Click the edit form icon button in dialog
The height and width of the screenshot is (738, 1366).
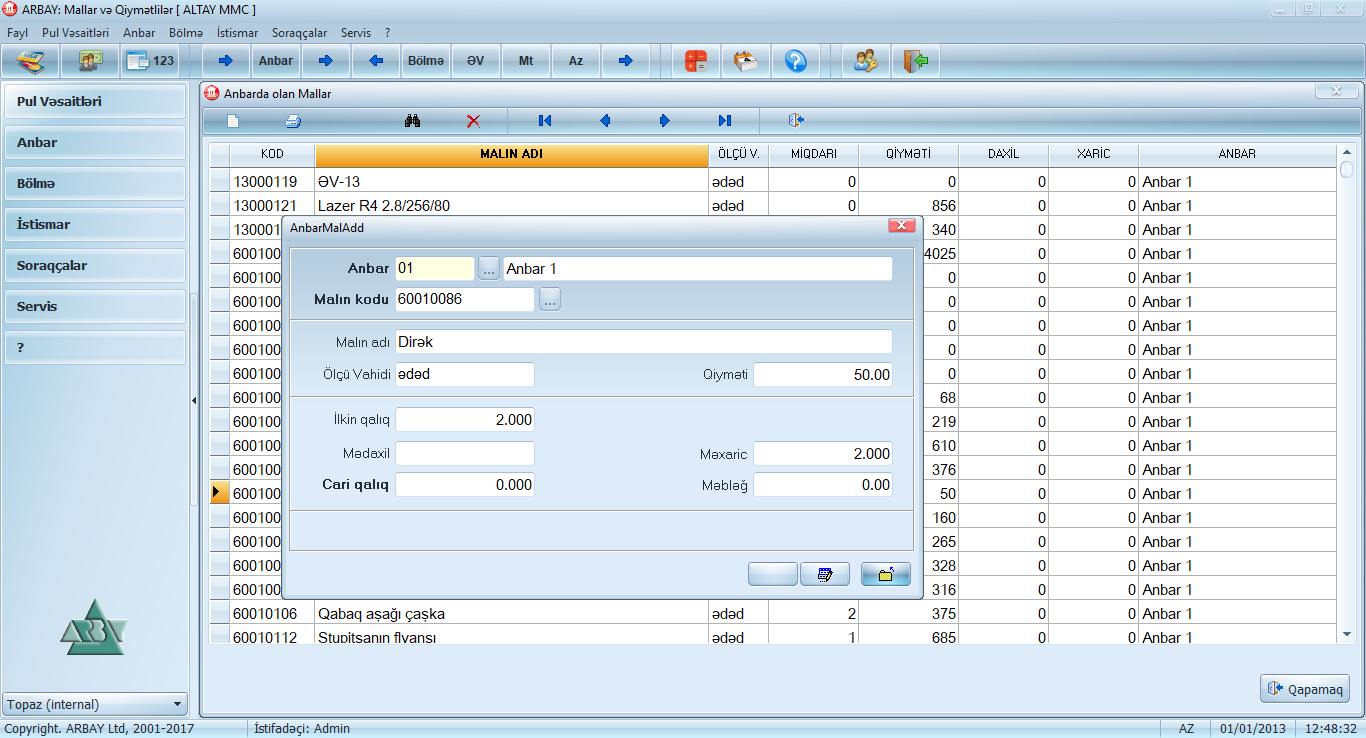(825, 574)
